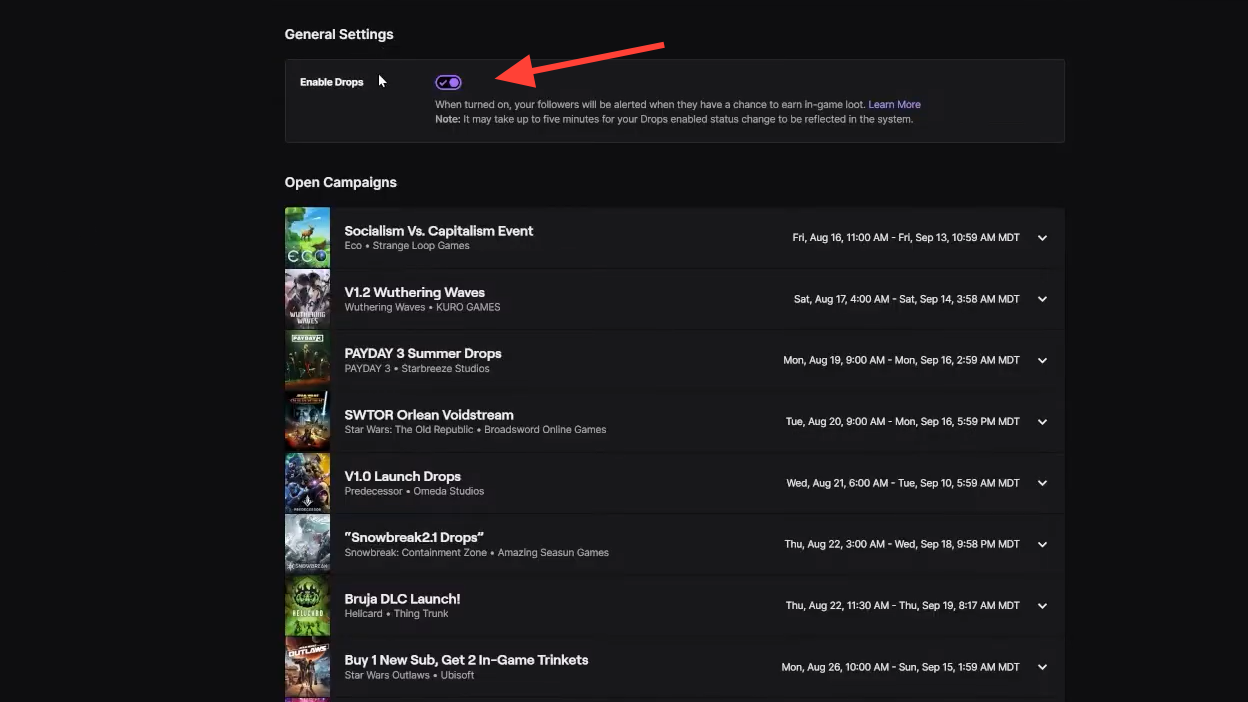Click the Hellcard • Thing Trunk subtitle

(396, 614)
